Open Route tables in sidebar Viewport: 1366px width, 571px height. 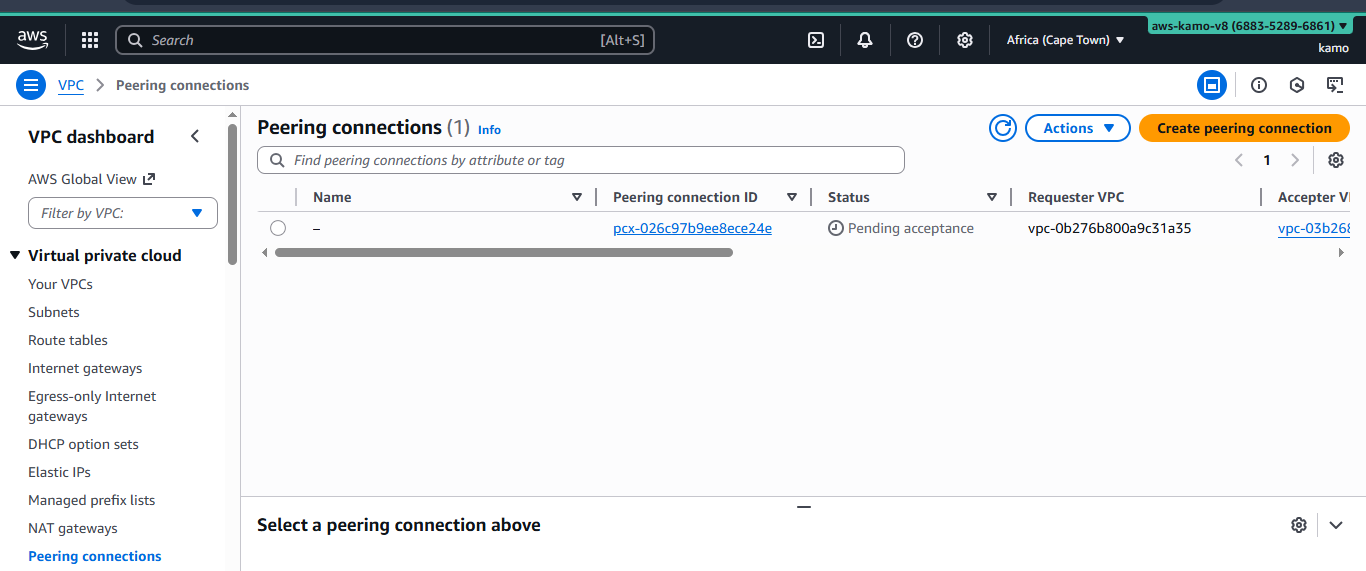pos(68,340)
